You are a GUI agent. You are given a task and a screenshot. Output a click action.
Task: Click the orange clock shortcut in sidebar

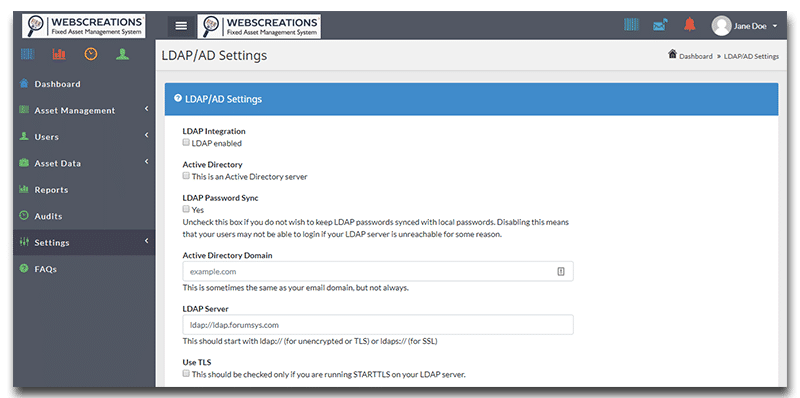tap(91, 54)
